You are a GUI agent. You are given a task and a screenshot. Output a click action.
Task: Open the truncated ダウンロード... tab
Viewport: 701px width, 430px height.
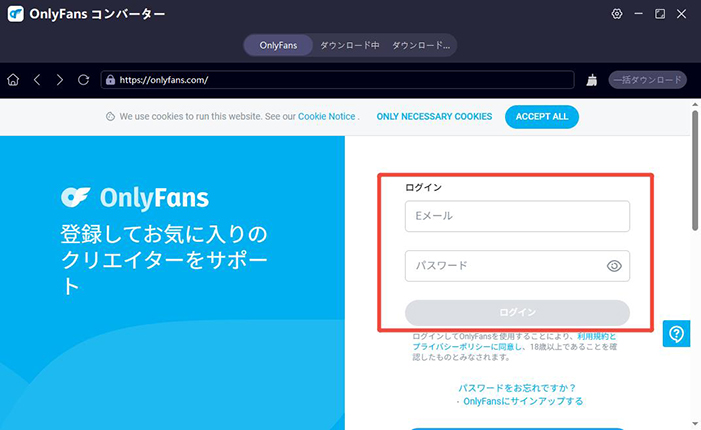(x=421, y=45)
